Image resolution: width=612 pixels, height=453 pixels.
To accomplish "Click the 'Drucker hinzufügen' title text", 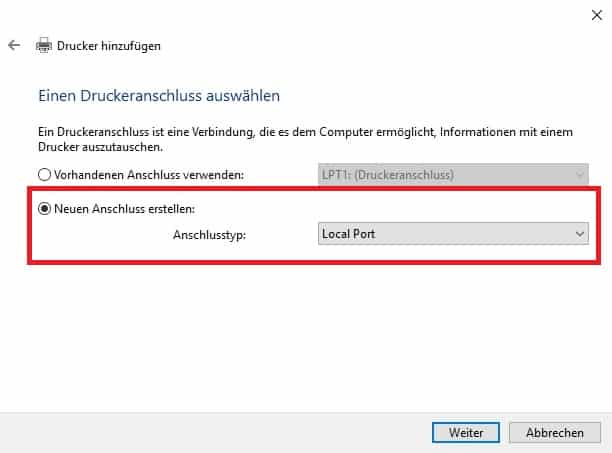I will [x=109, y=46].
